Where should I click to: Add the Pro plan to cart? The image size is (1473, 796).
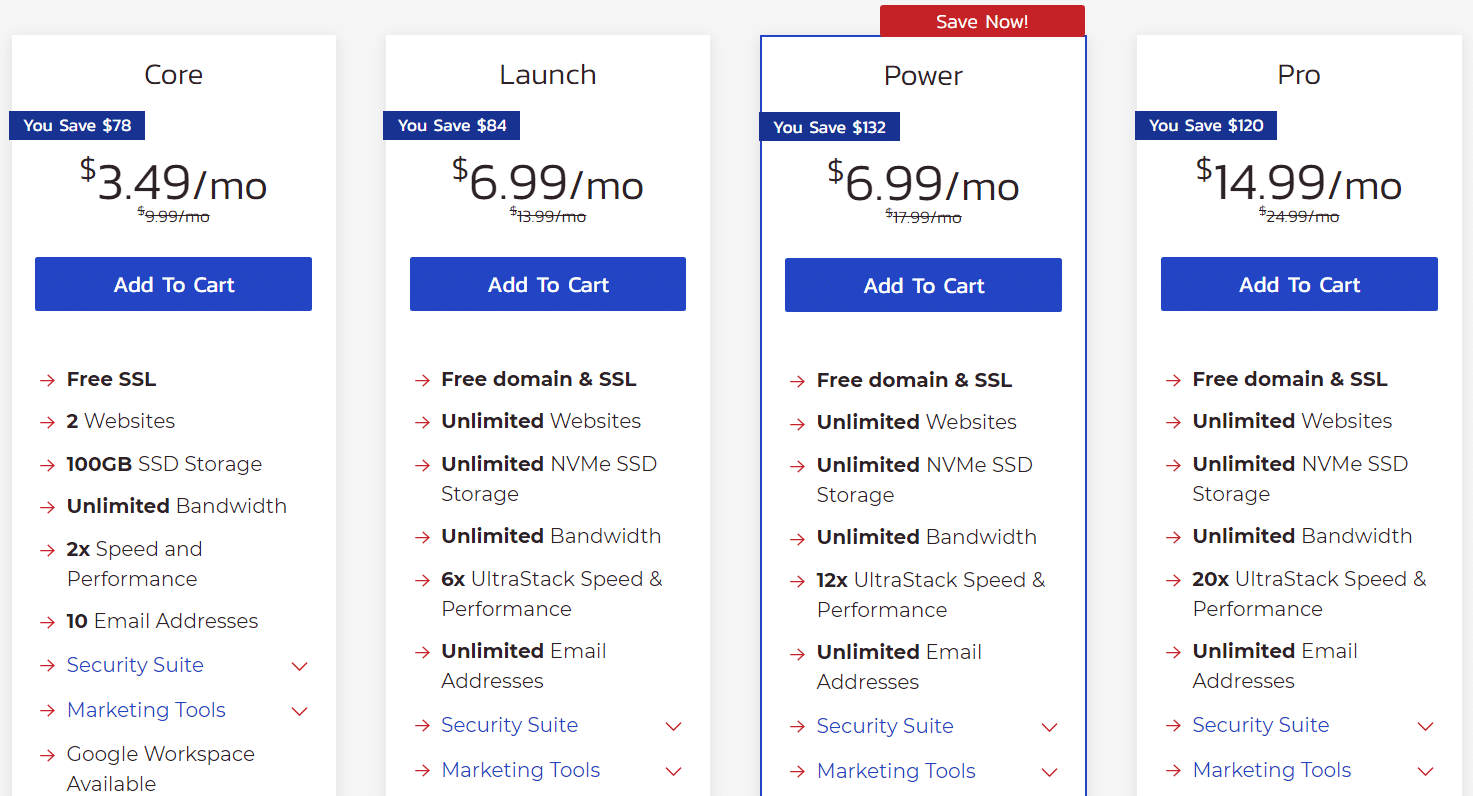(x=1298, y=284)
